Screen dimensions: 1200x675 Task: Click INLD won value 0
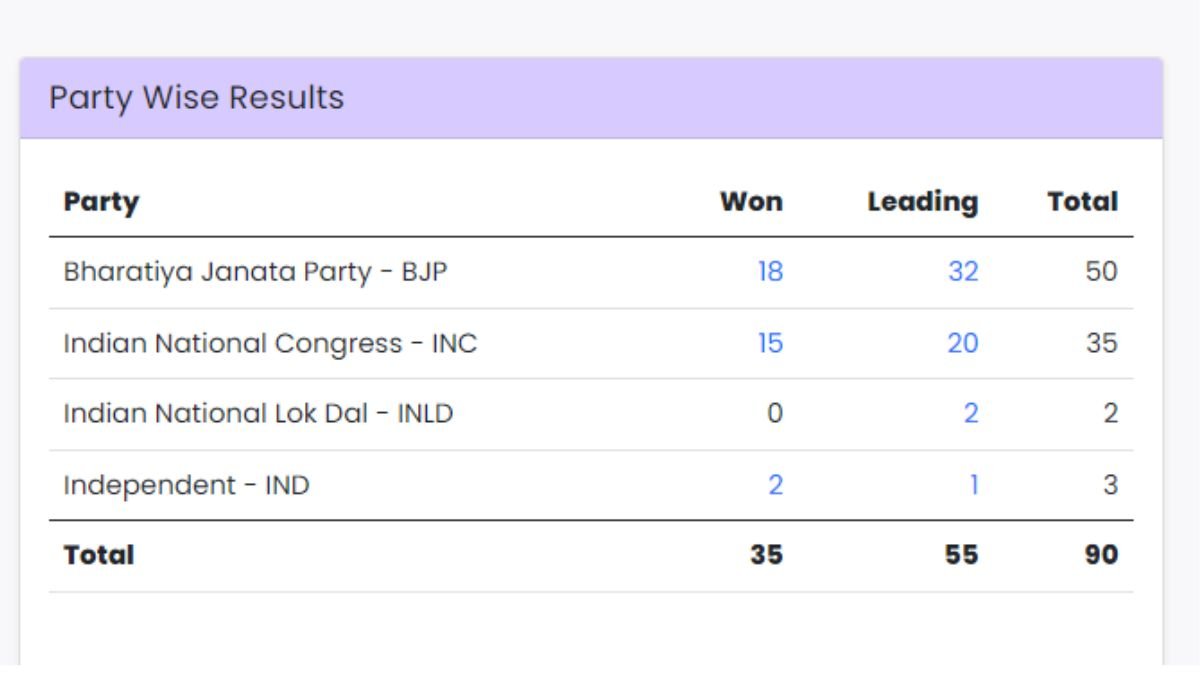(x=775, y=414)
